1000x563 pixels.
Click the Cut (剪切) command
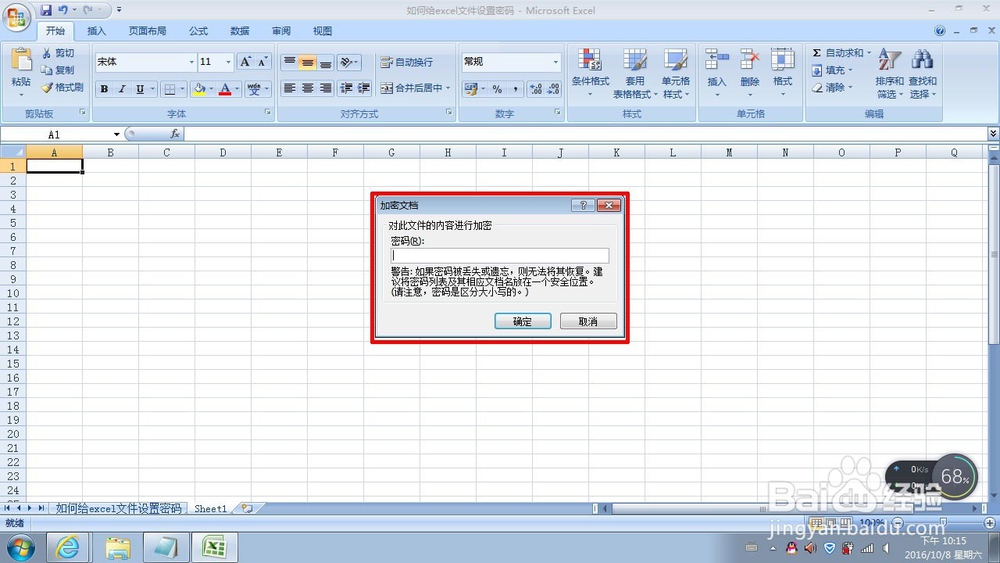pyautogui.click(x=58, y=53)
